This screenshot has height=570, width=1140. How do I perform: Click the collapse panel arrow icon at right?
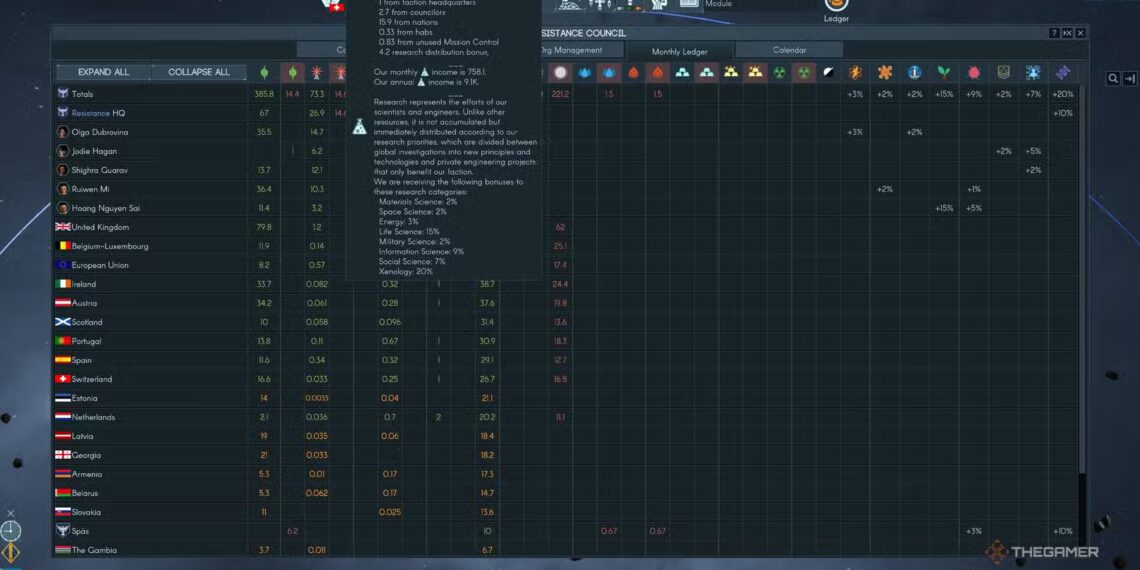click(1130, 79)
